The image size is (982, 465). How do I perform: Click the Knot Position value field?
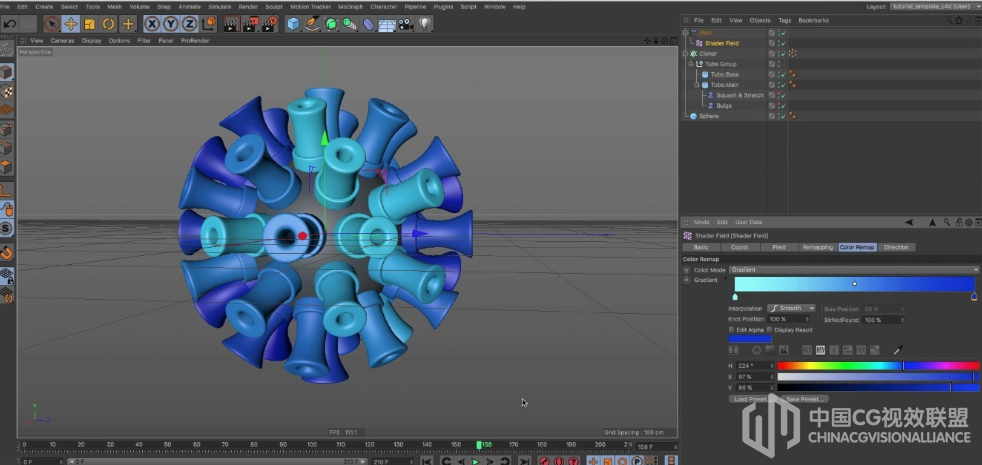pyautogui.click(x=788, y=320)
